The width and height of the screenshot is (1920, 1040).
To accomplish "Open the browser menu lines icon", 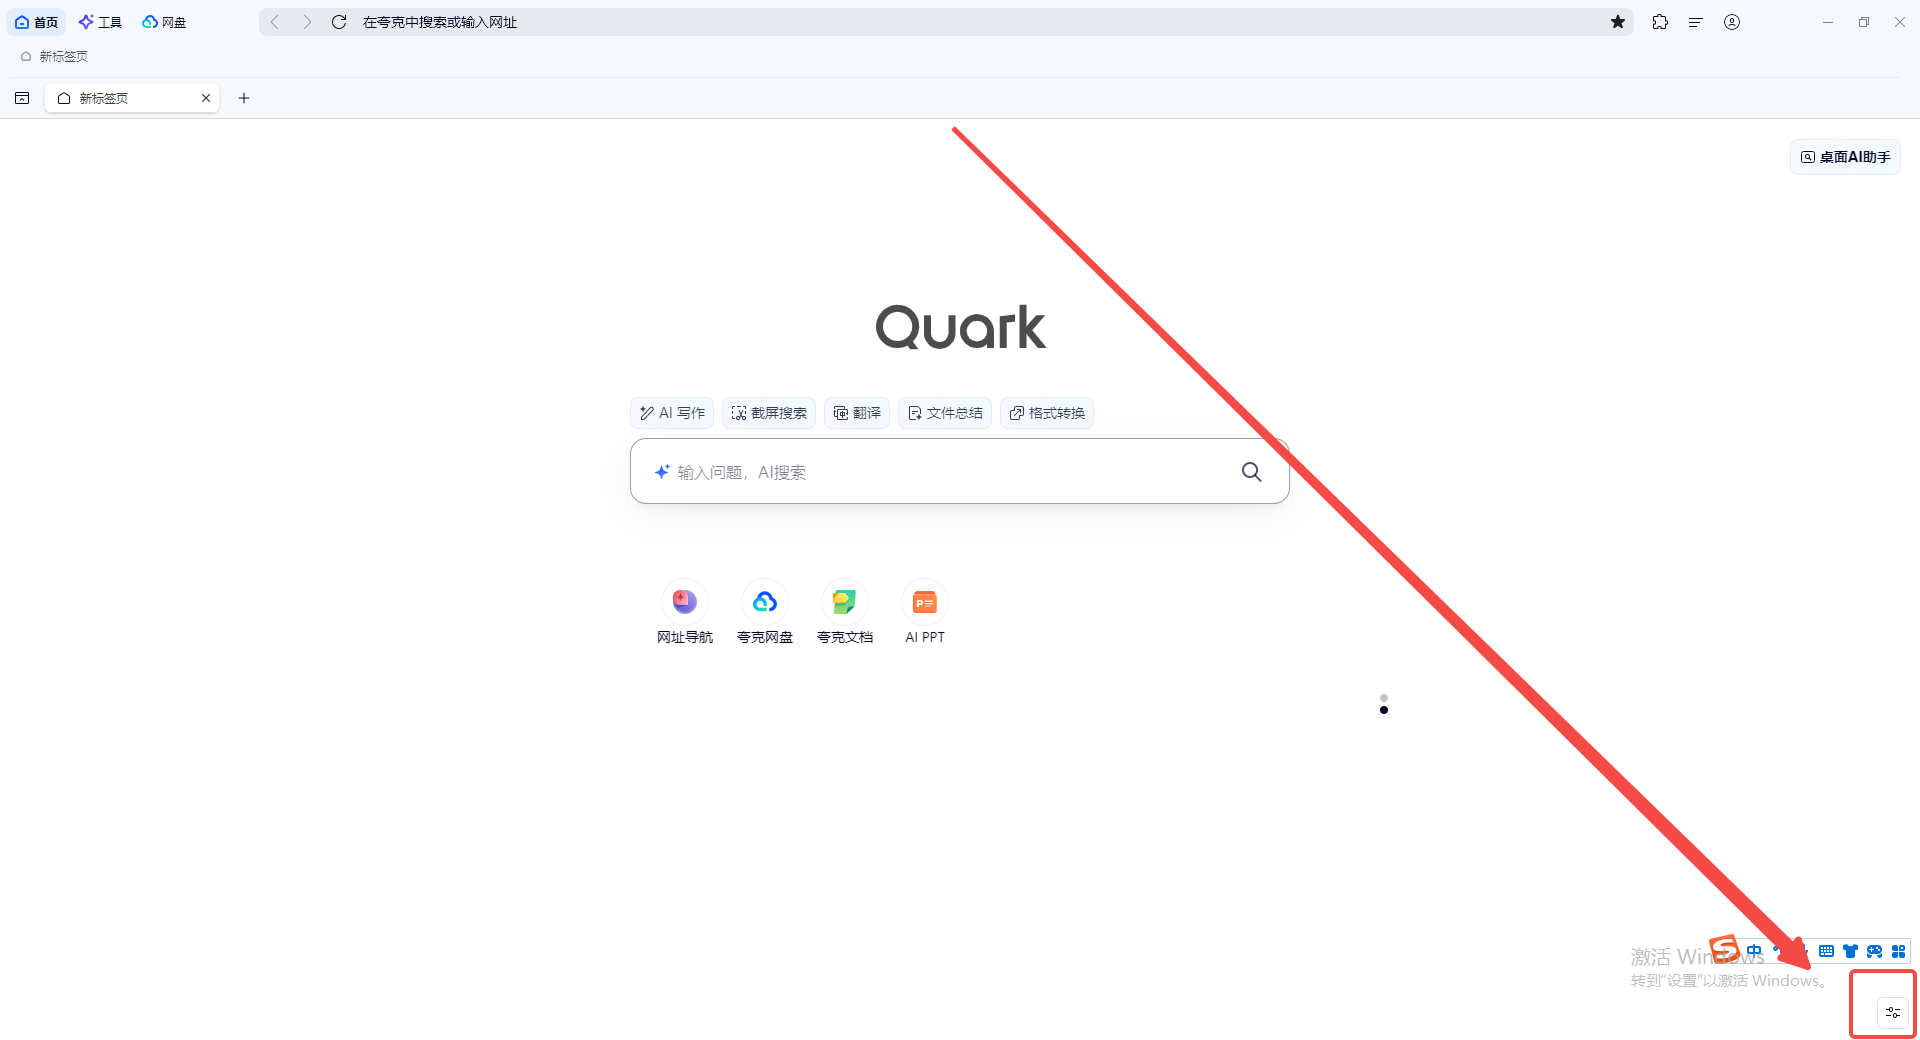I will click(x=1696, y=22).
